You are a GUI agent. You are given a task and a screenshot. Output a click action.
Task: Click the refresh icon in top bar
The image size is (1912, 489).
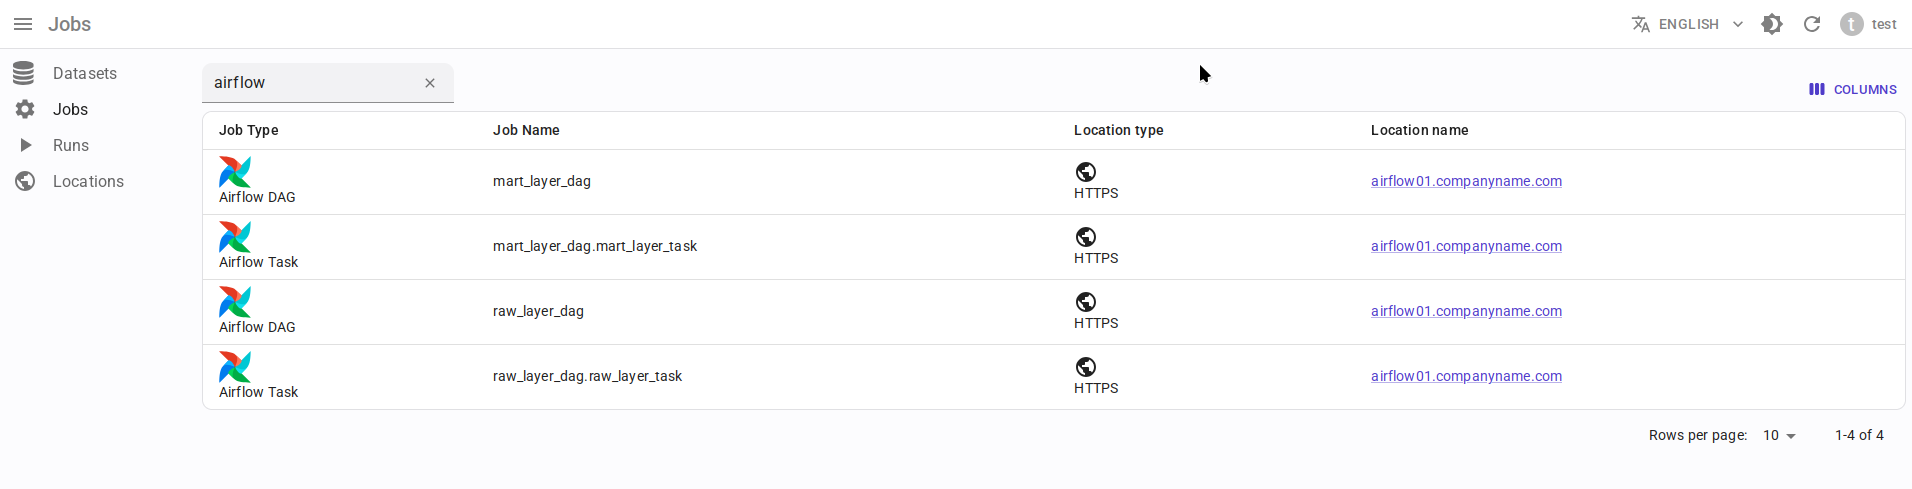[x=1812, y=24]
